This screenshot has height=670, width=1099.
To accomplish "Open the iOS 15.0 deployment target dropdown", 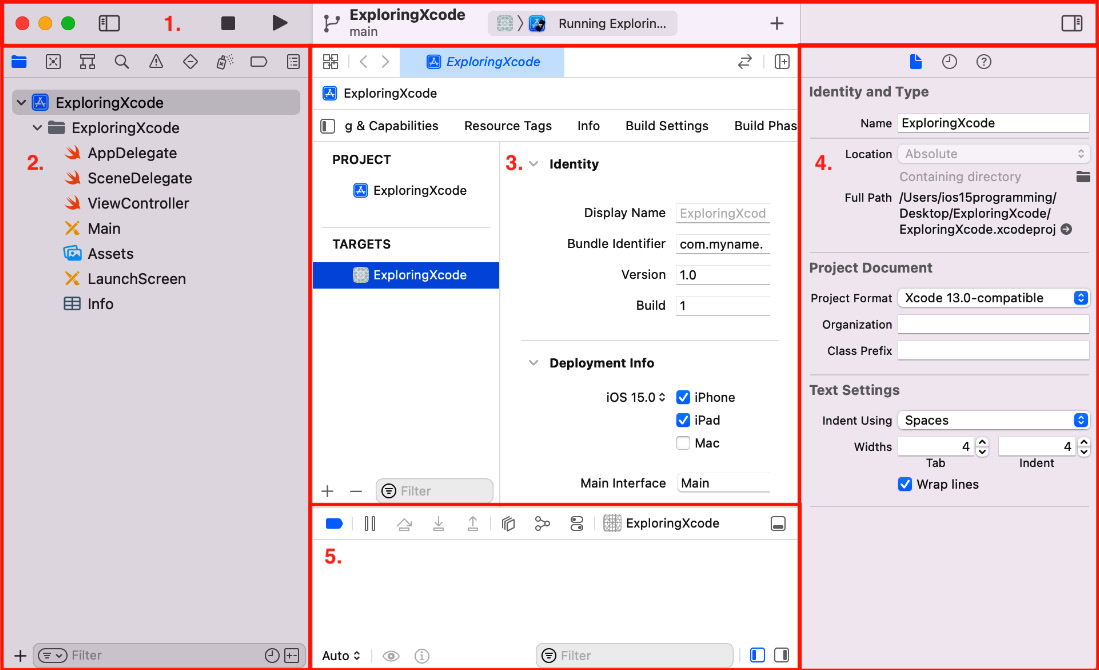I will 636,397.
